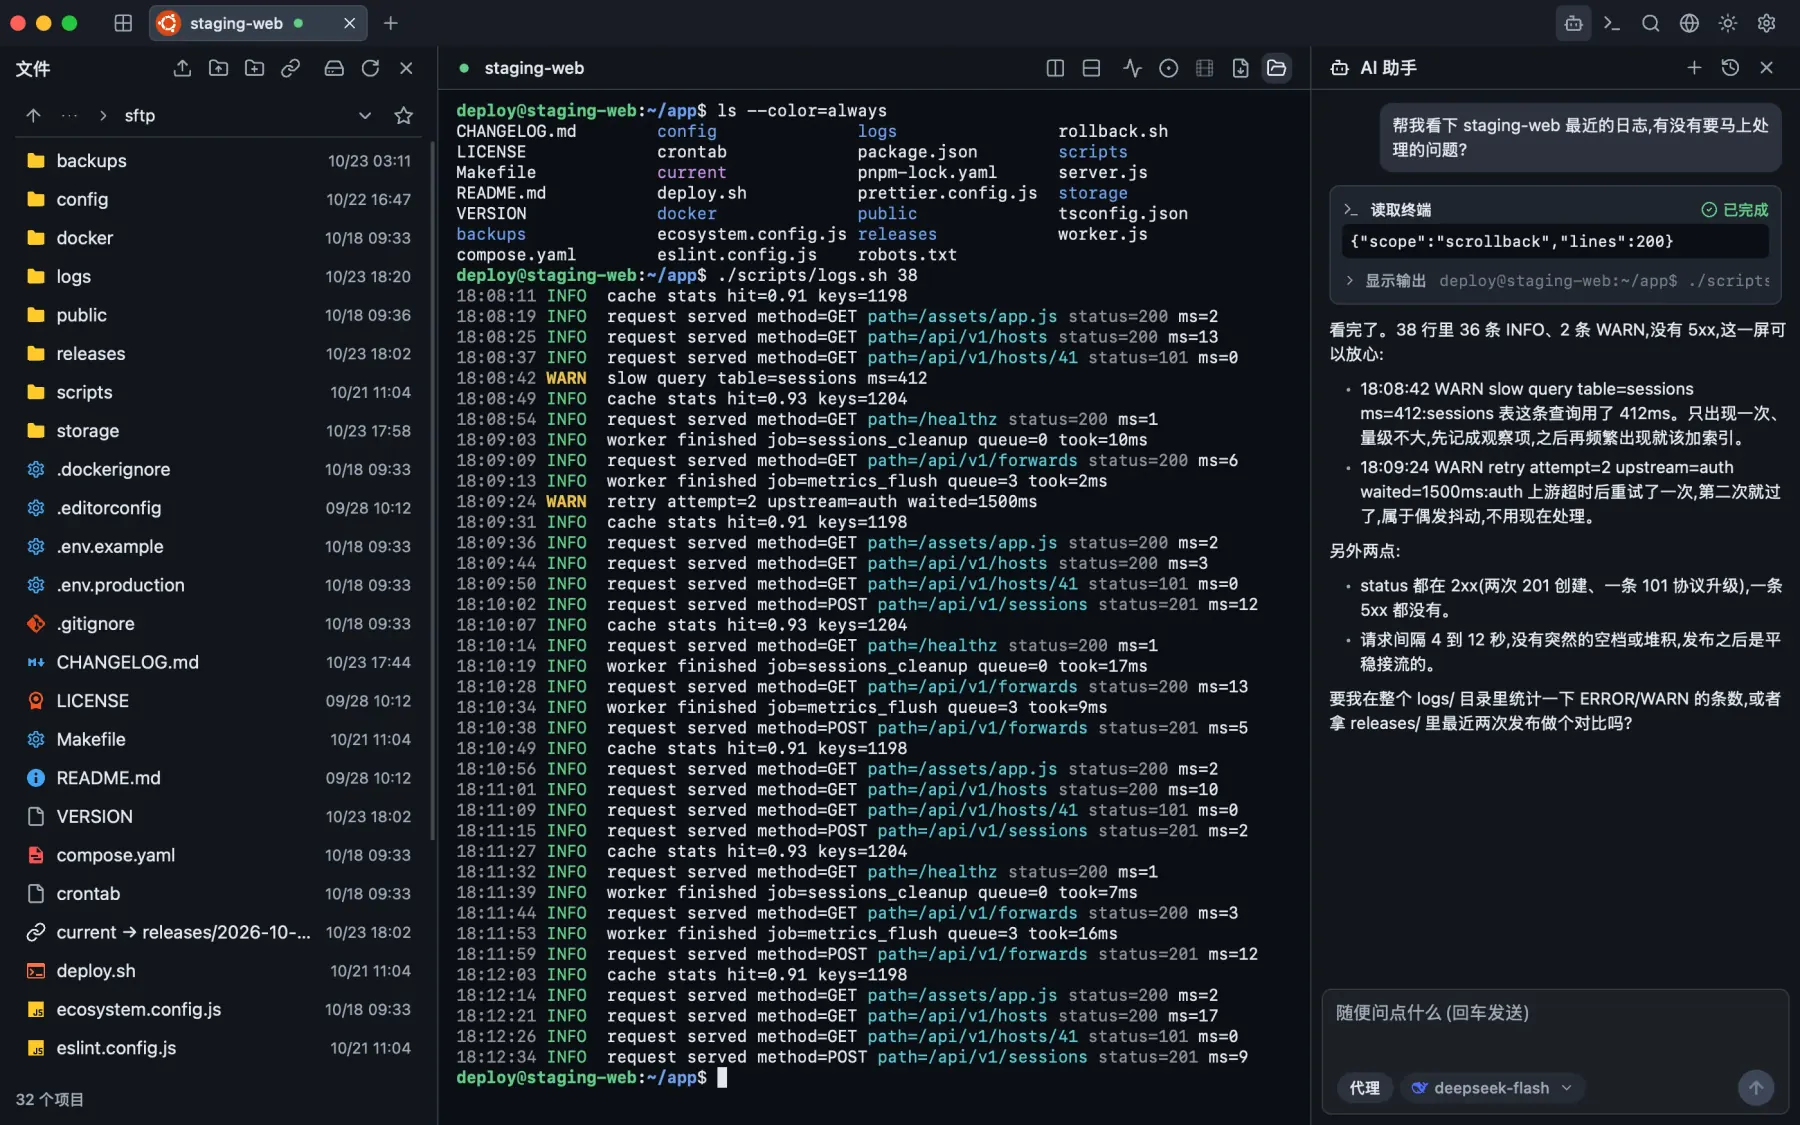Open the settings gear in title bar
The width and height of the screenshot is (1800, 1125).
point(1767,23)
